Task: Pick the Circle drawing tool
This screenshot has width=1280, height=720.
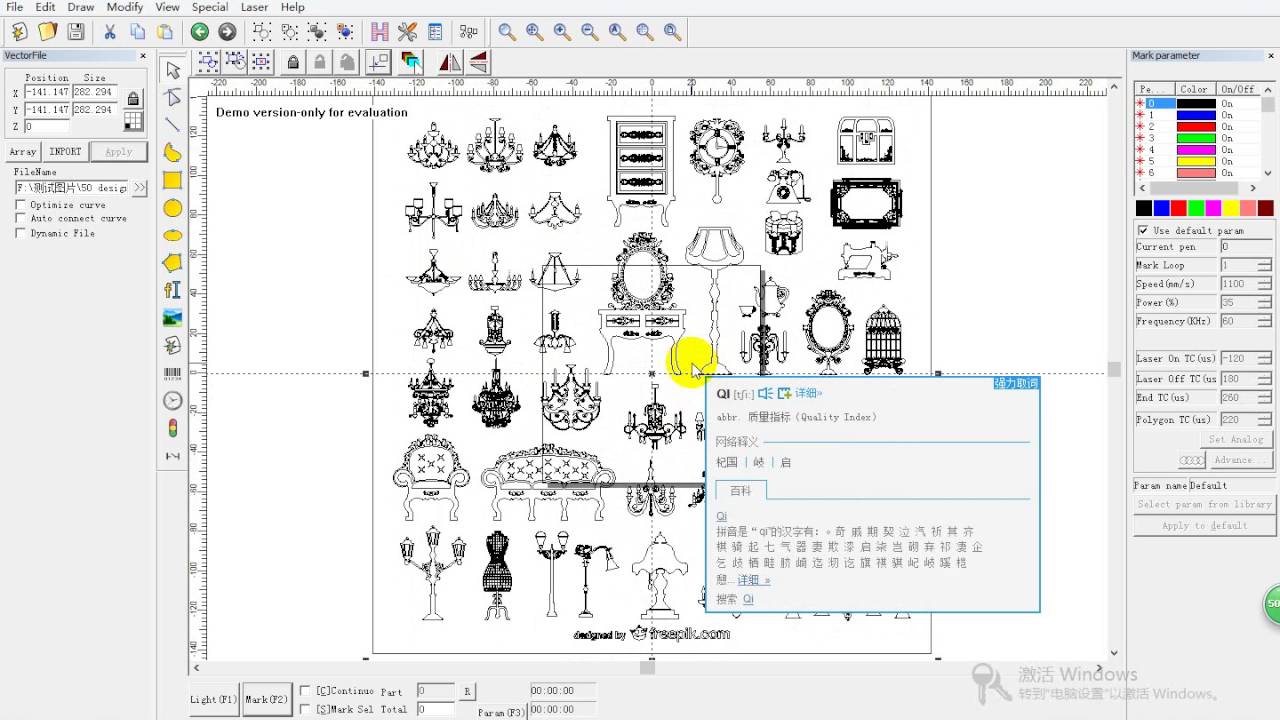Action: point(173,208)
